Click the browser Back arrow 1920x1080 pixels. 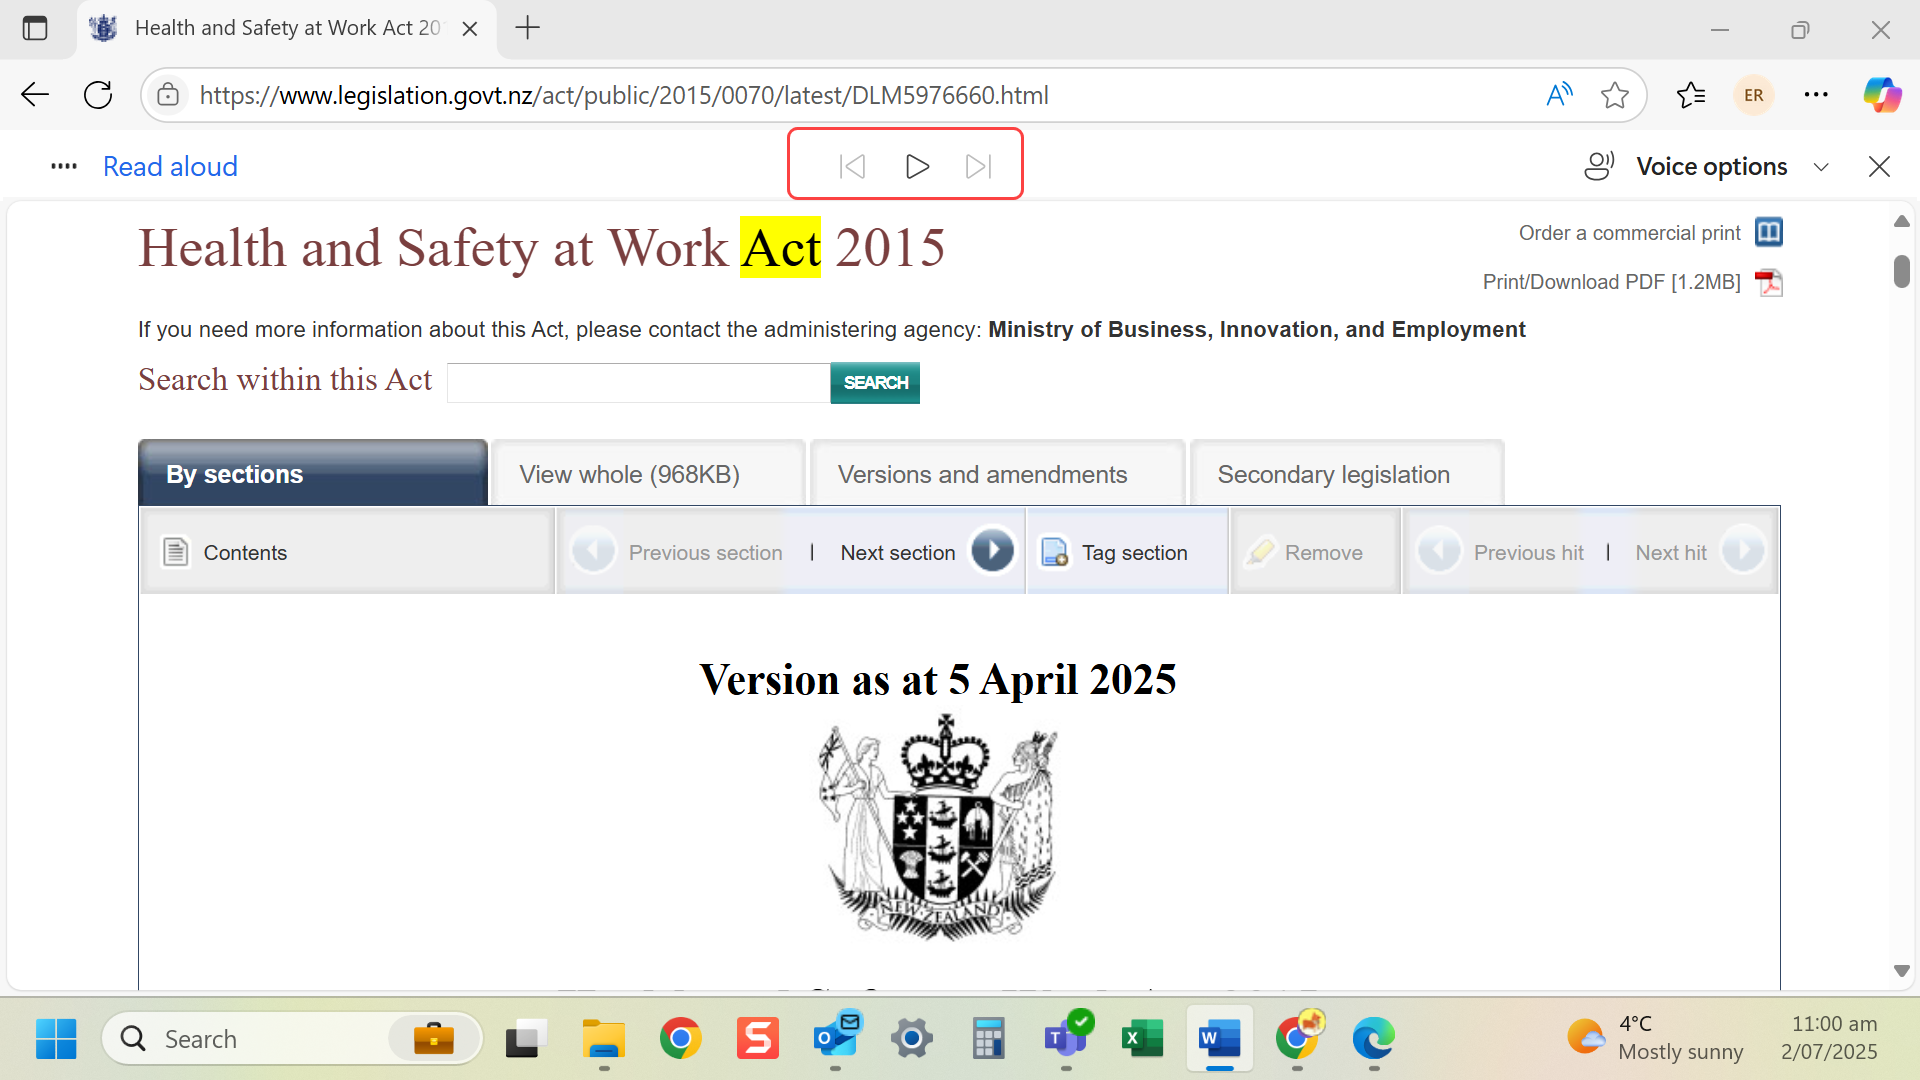coord(35,95)
